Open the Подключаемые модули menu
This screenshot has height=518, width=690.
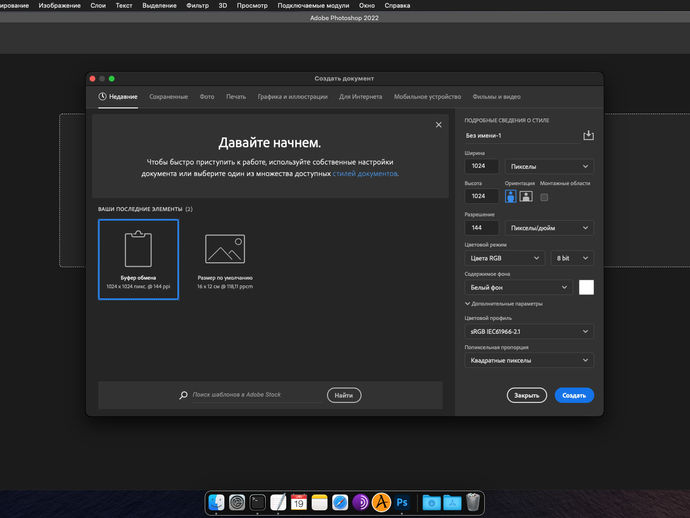click(313, 5)
